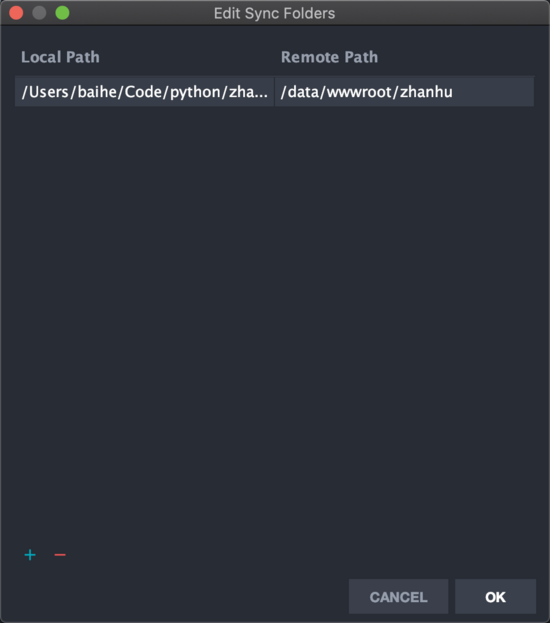Add a new sync folder with plus icon

(30, 555)
